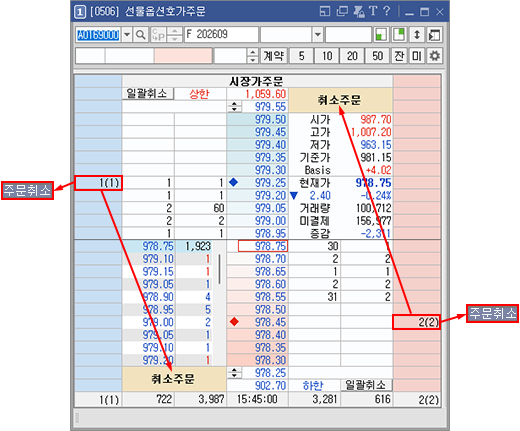The height and width of the screenshot is (431, 520).
Task: Toggle the 미 unfilled orders button
Action: [x=417, y=56]
